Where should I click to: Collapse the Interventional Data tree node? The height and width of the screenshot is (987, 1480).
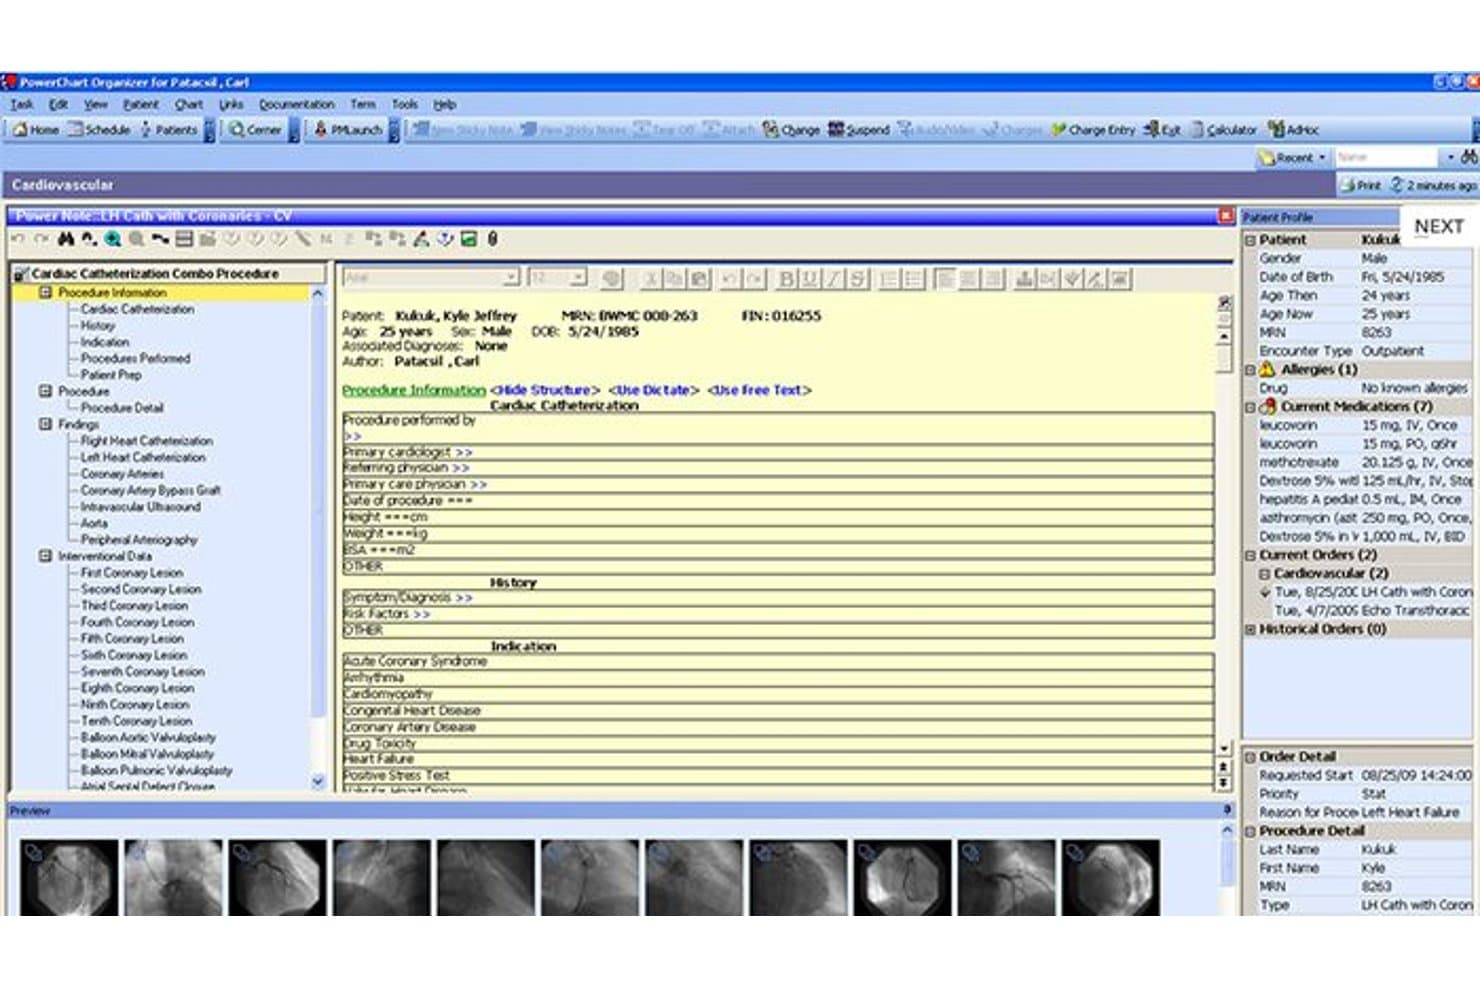point(45,556)
